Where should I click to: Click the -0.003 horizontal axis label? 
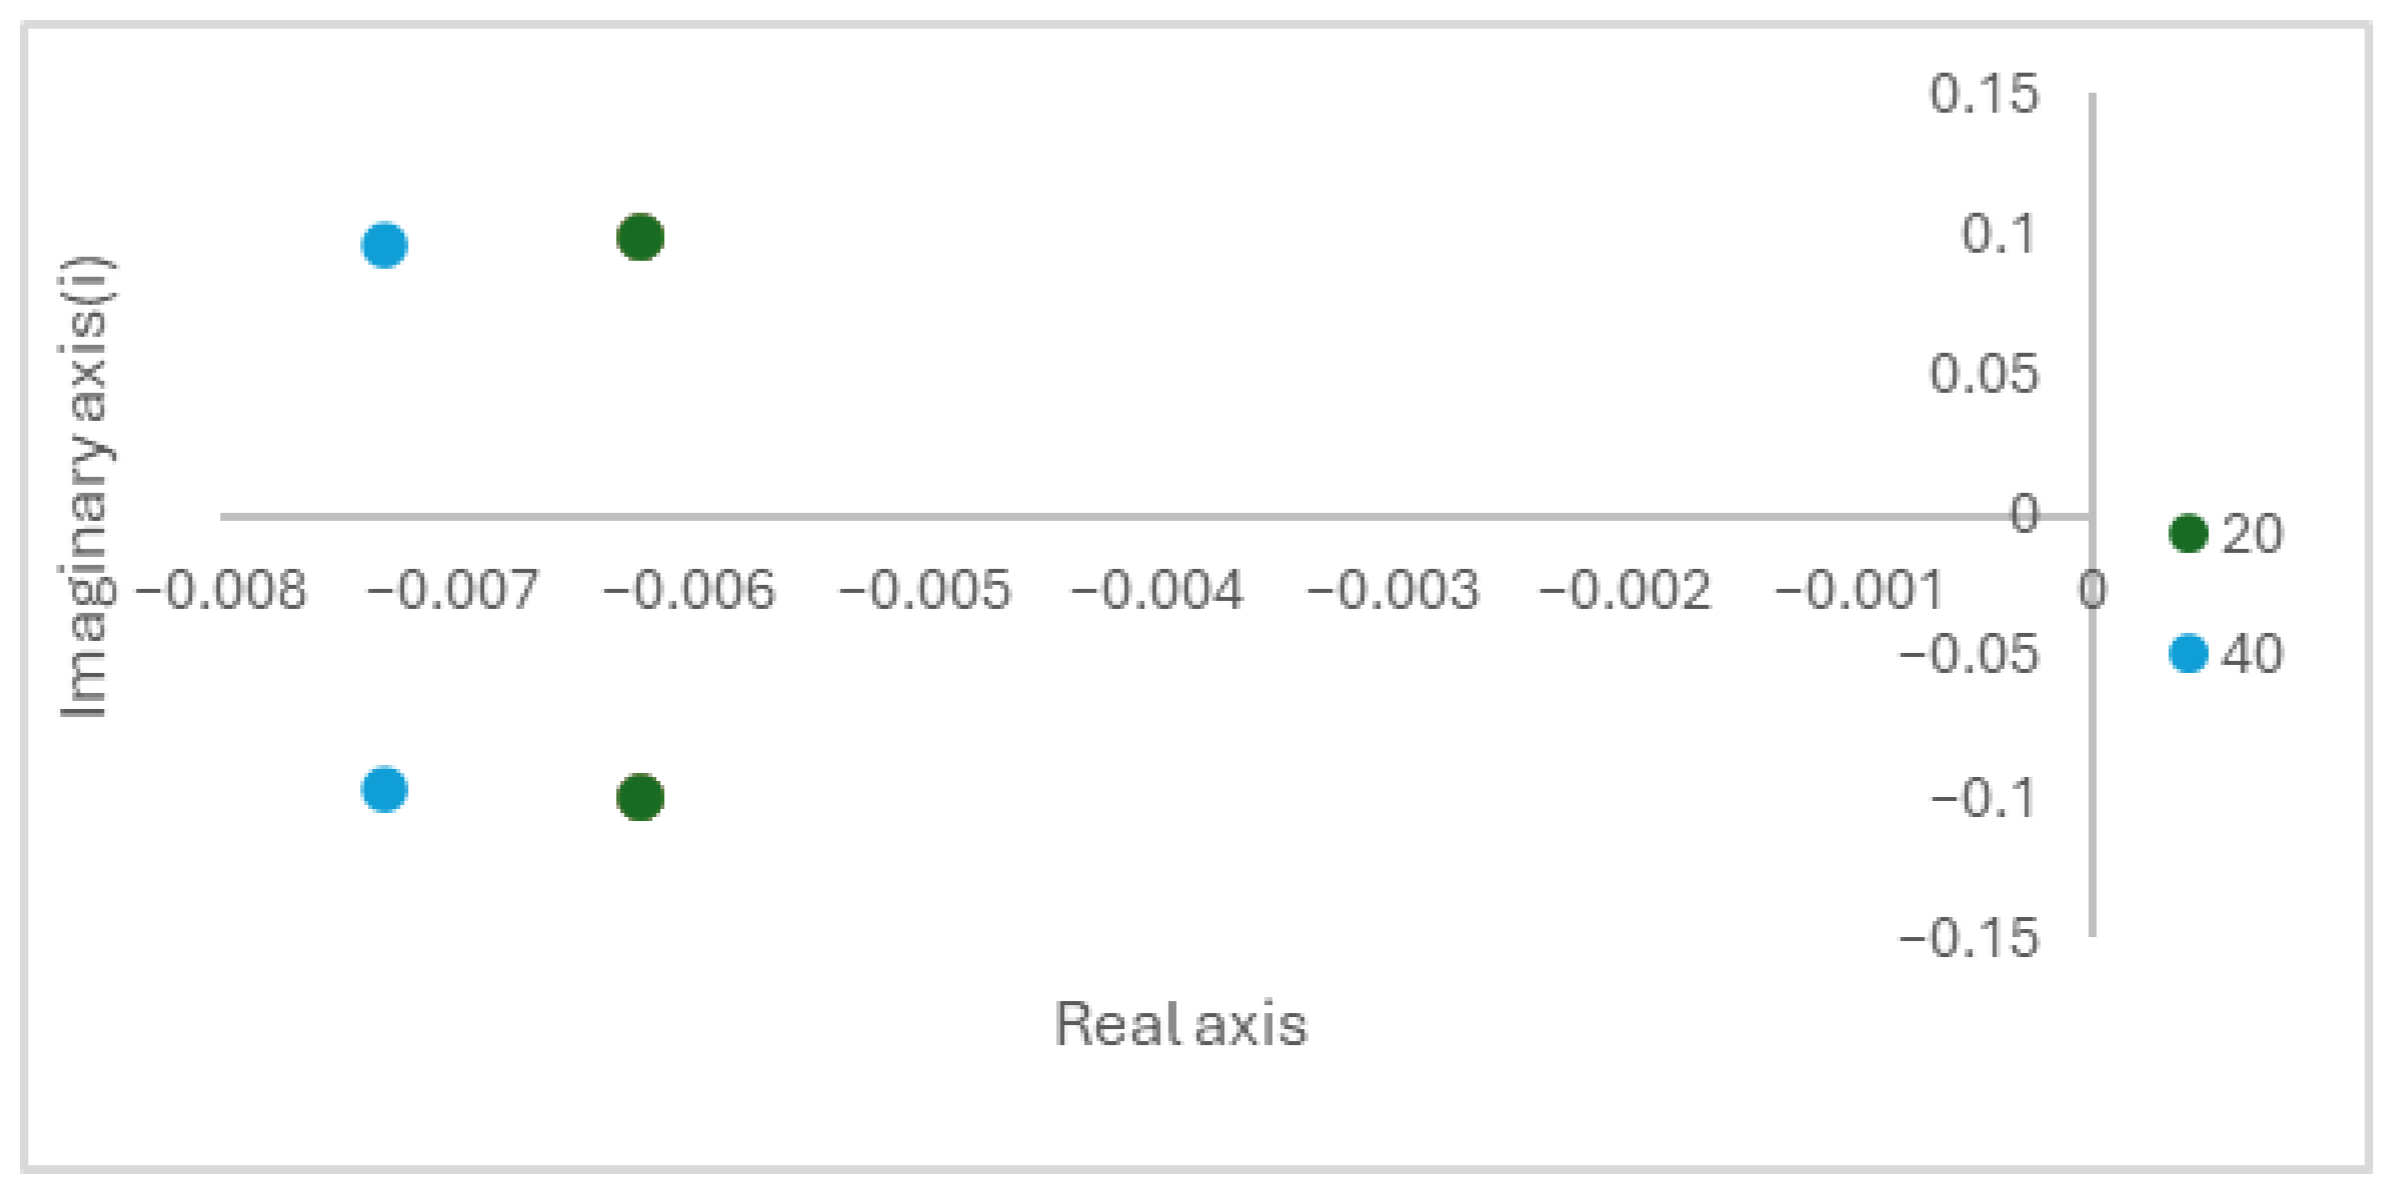coord(1393,590)
